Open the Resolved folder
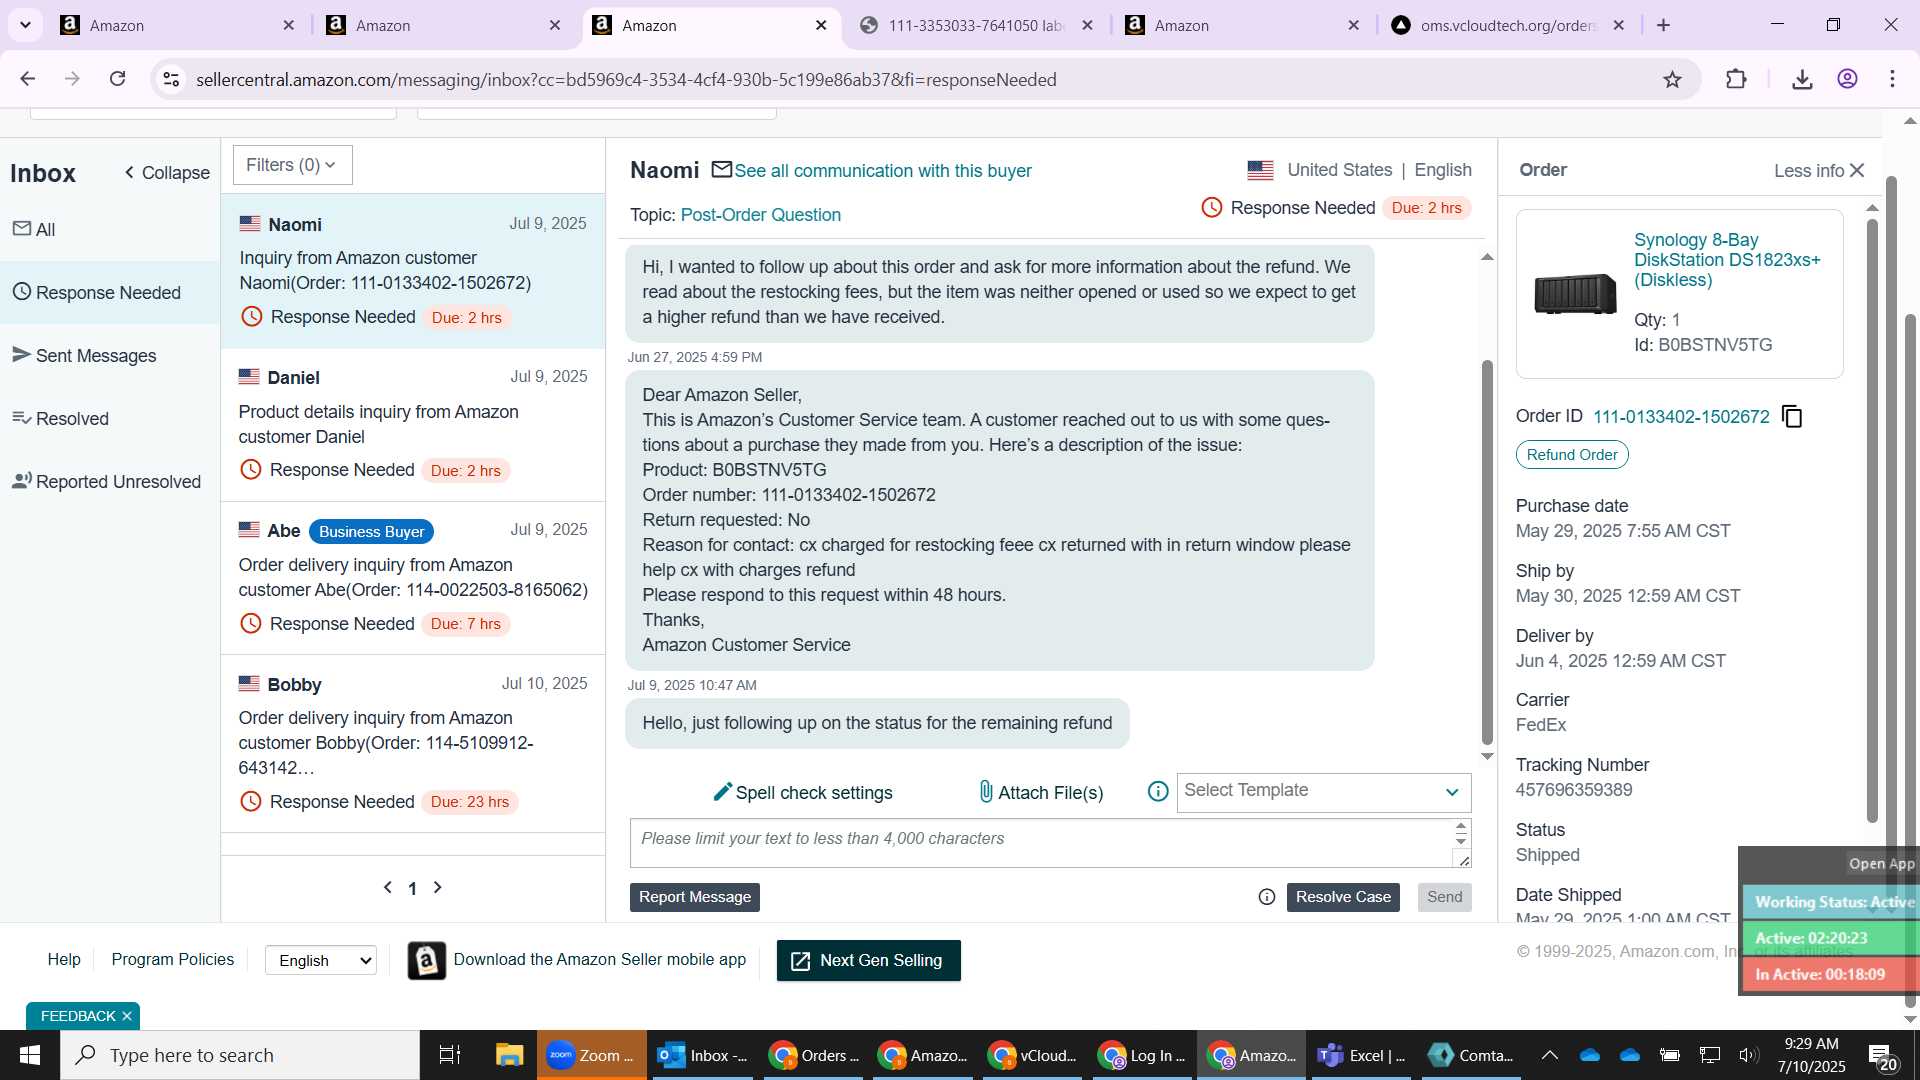 click(x=110, y=418)
